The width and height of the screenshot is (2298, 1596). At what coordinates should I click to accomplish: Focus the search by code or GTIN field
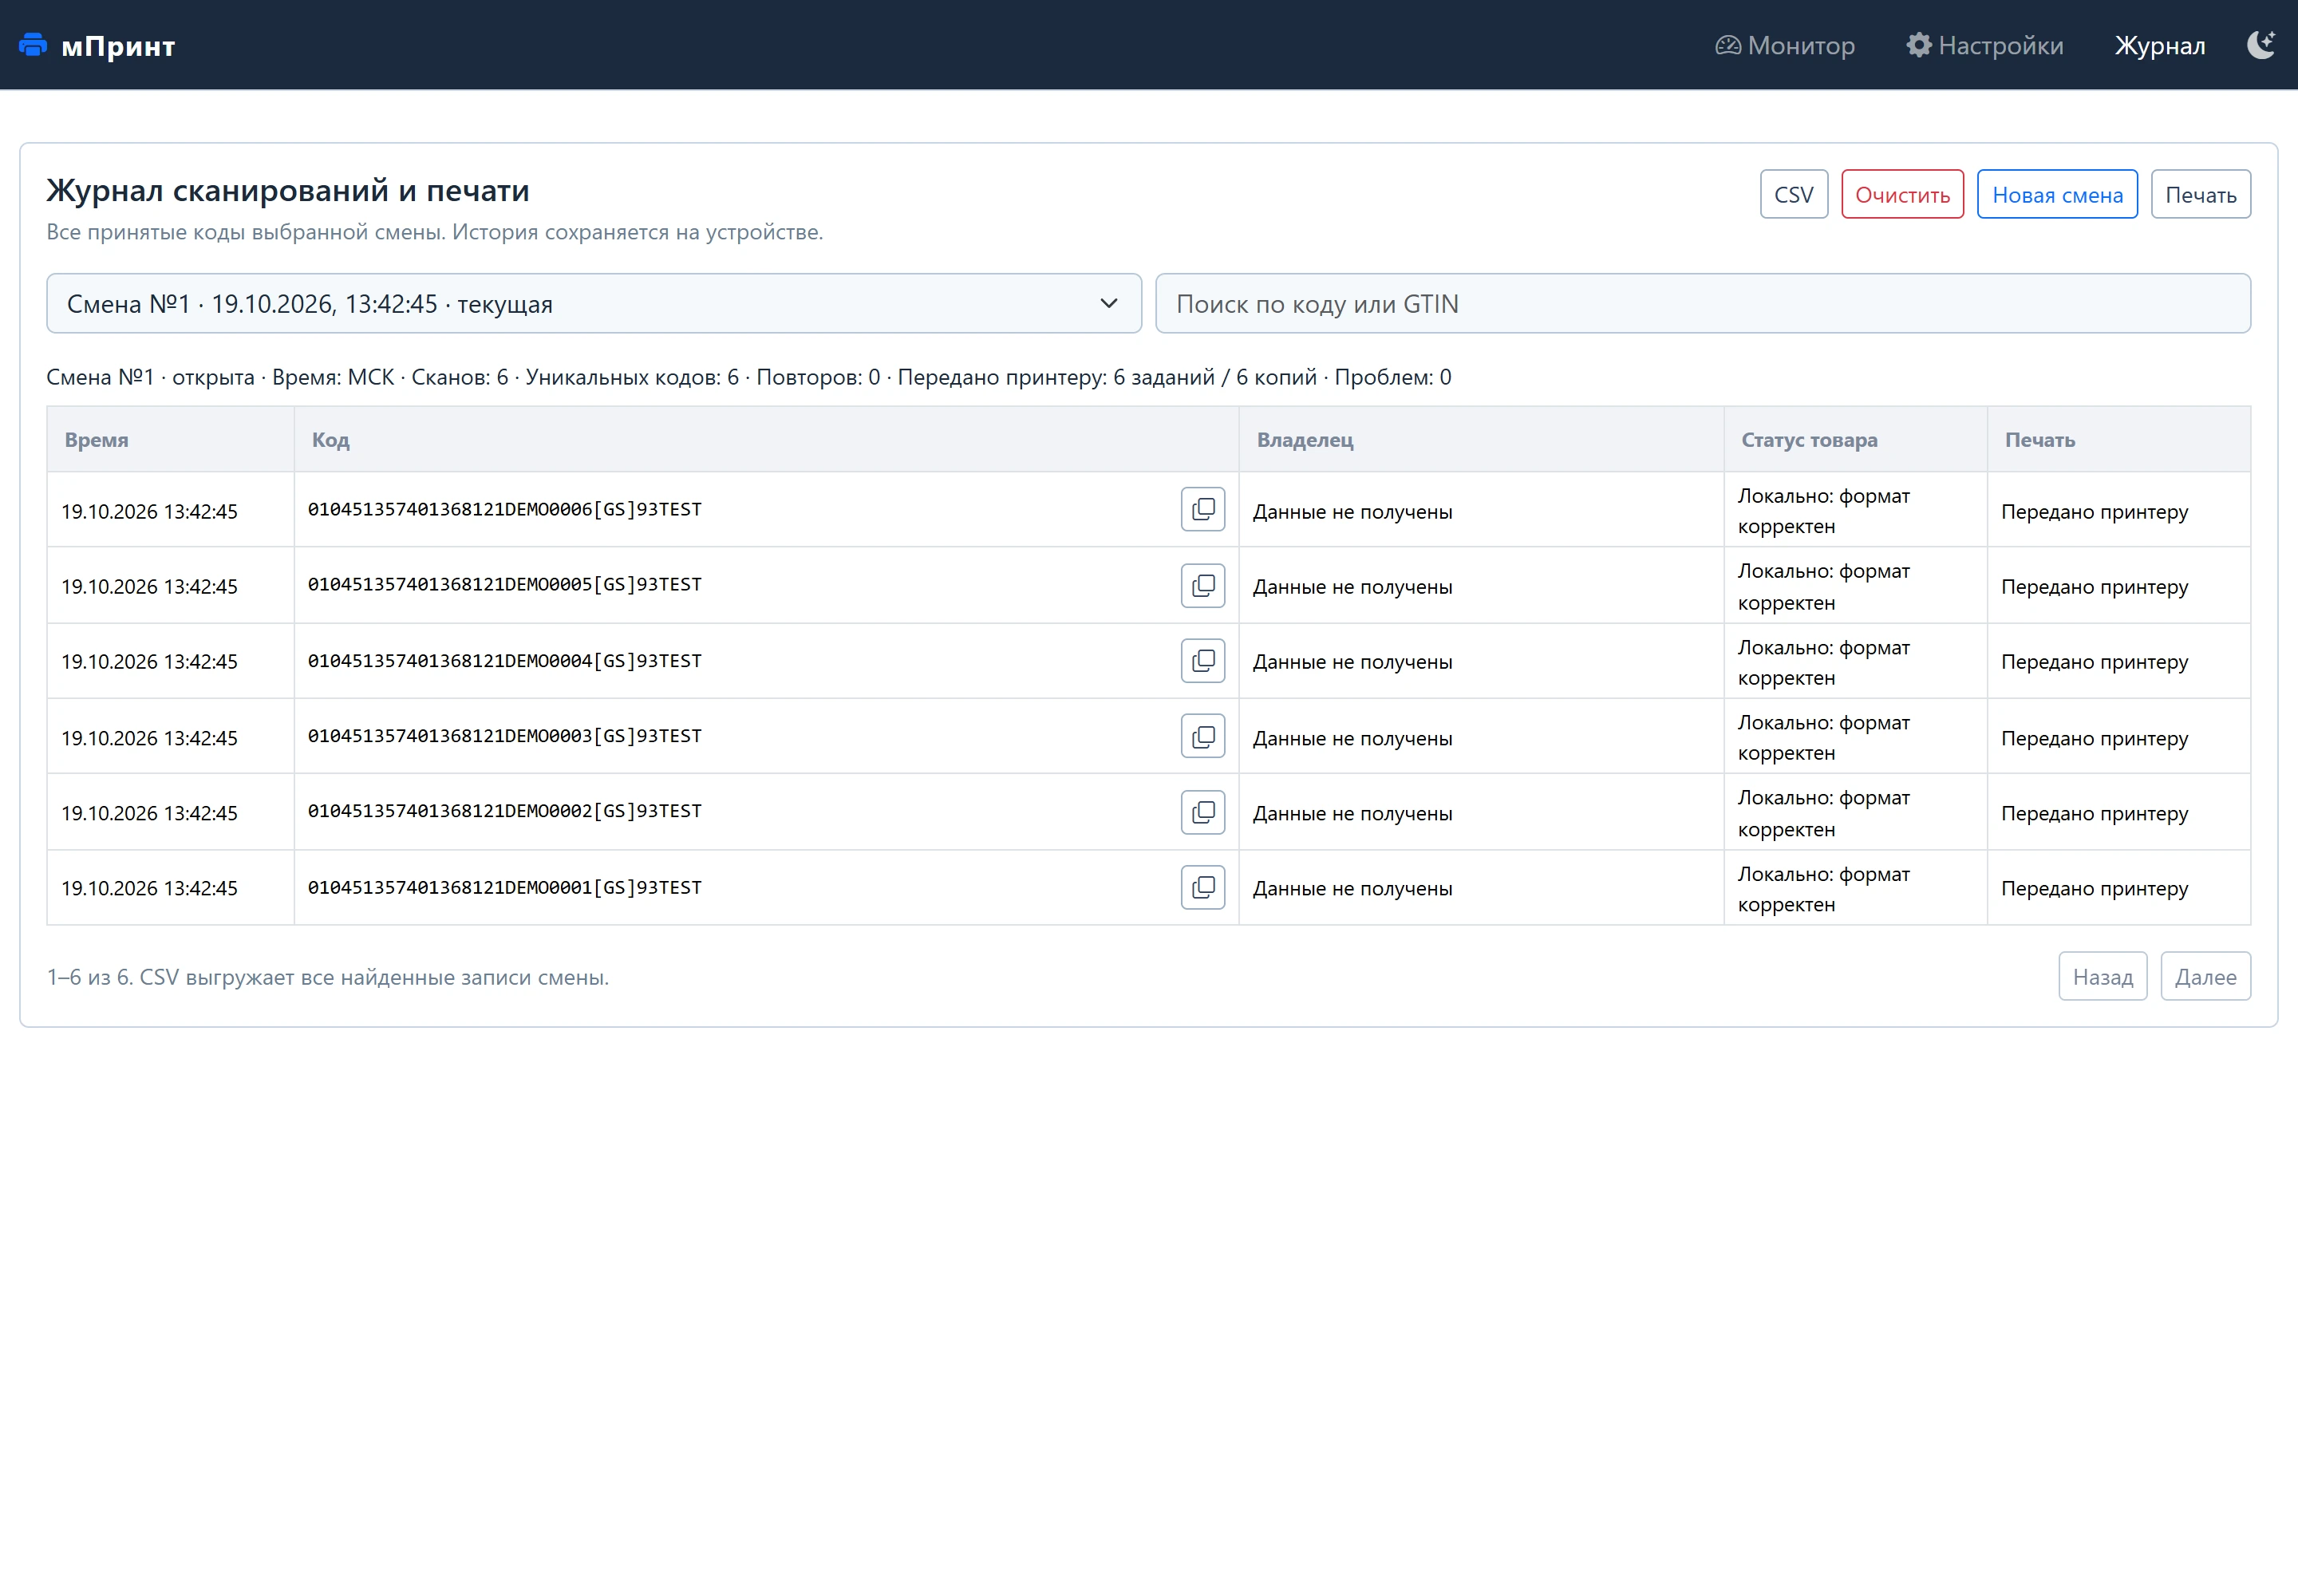click(1703, 304)
